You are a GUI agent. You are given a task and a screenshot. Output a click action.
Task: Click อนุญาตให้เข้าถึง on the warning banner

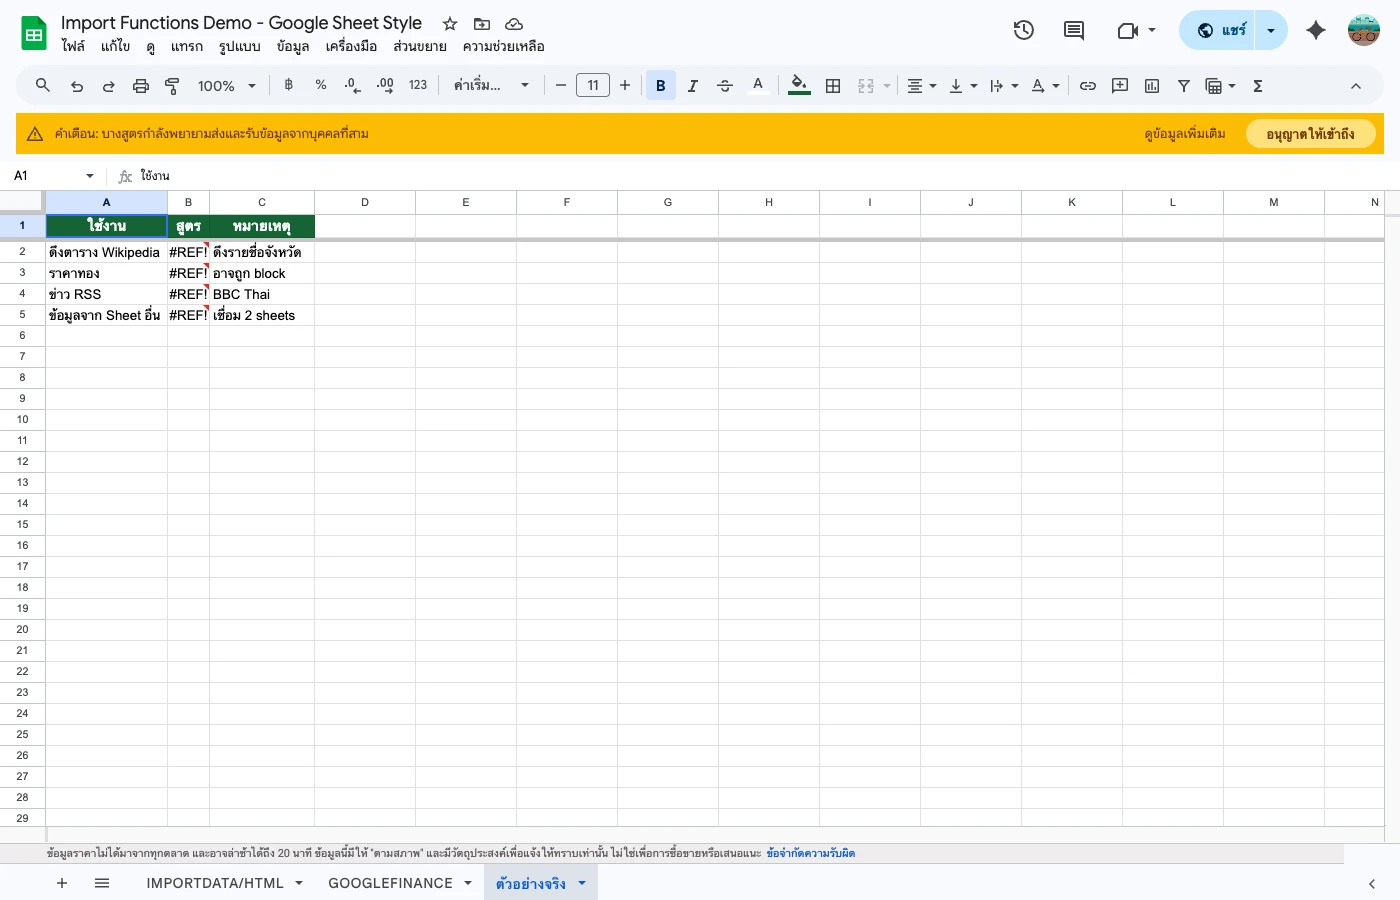coord(1310,133)
